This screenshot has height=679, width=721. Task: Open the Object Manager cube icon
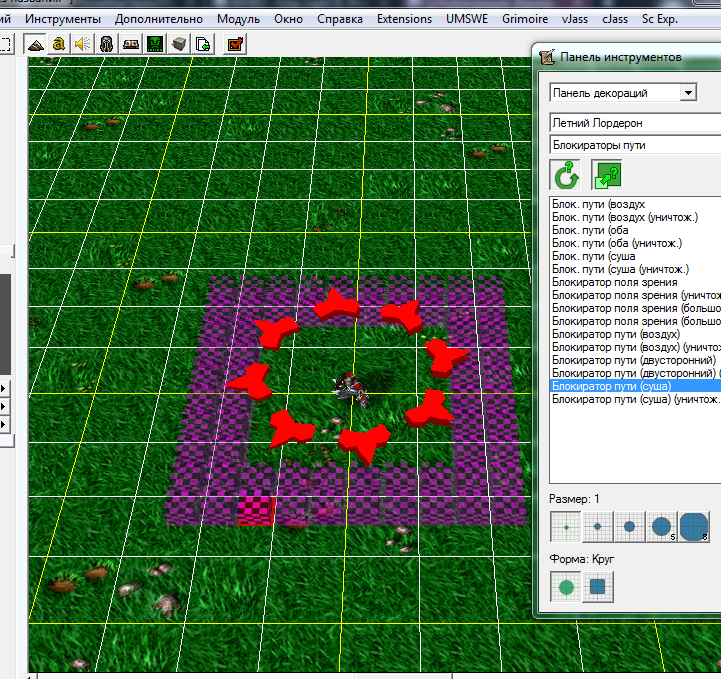[x=179, y=43]
